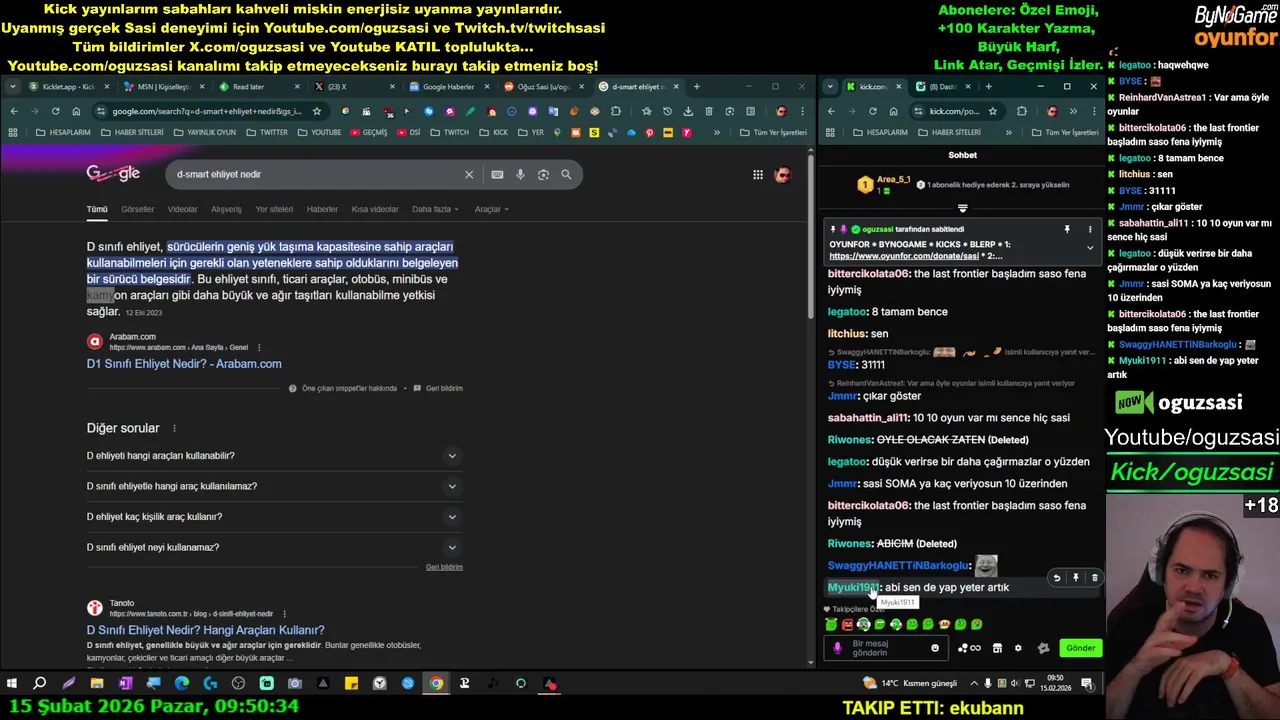Open Chrome from the Windows taskbar
Screen dimensions: 1280x720
(436, 684)
